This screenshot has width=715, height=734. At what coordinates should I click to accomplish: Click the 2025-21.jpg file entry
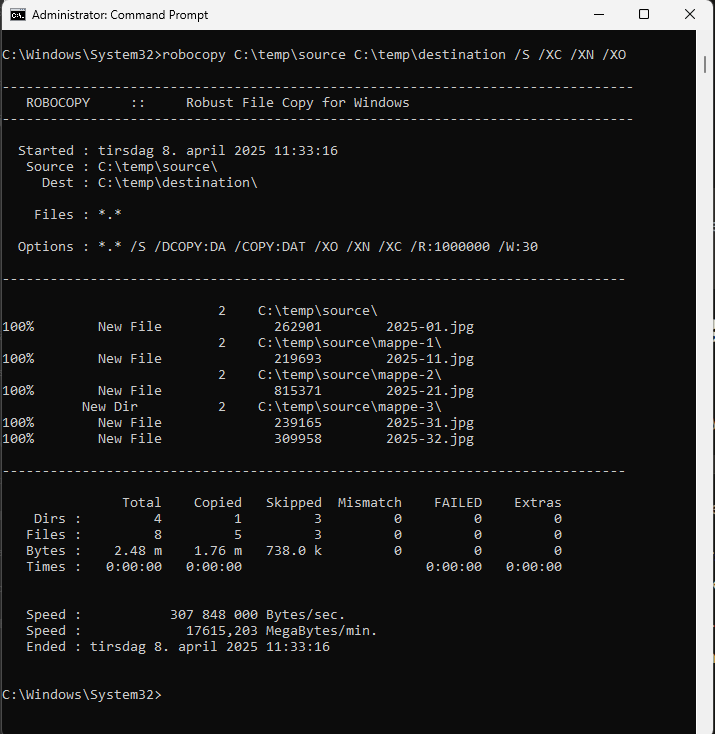[x=430, y=390]
